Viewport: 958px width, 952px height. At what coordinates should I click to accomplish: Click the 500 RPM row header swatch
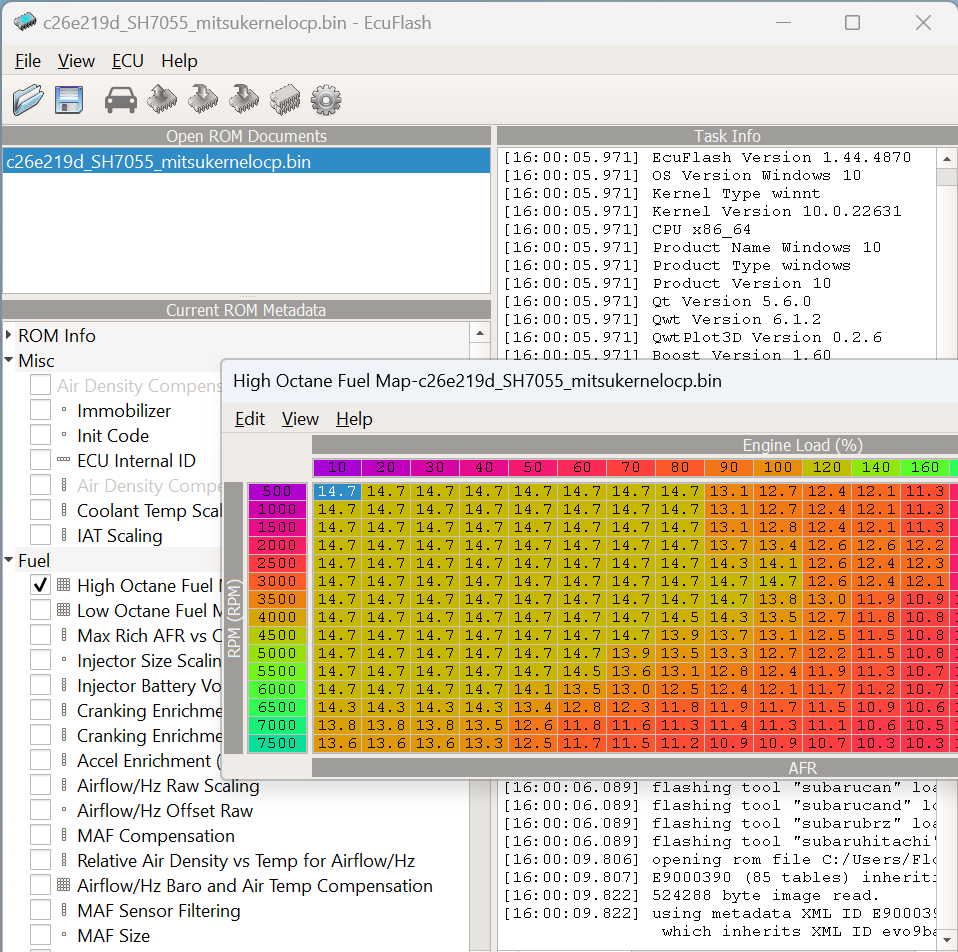click(x=277, y=491)
